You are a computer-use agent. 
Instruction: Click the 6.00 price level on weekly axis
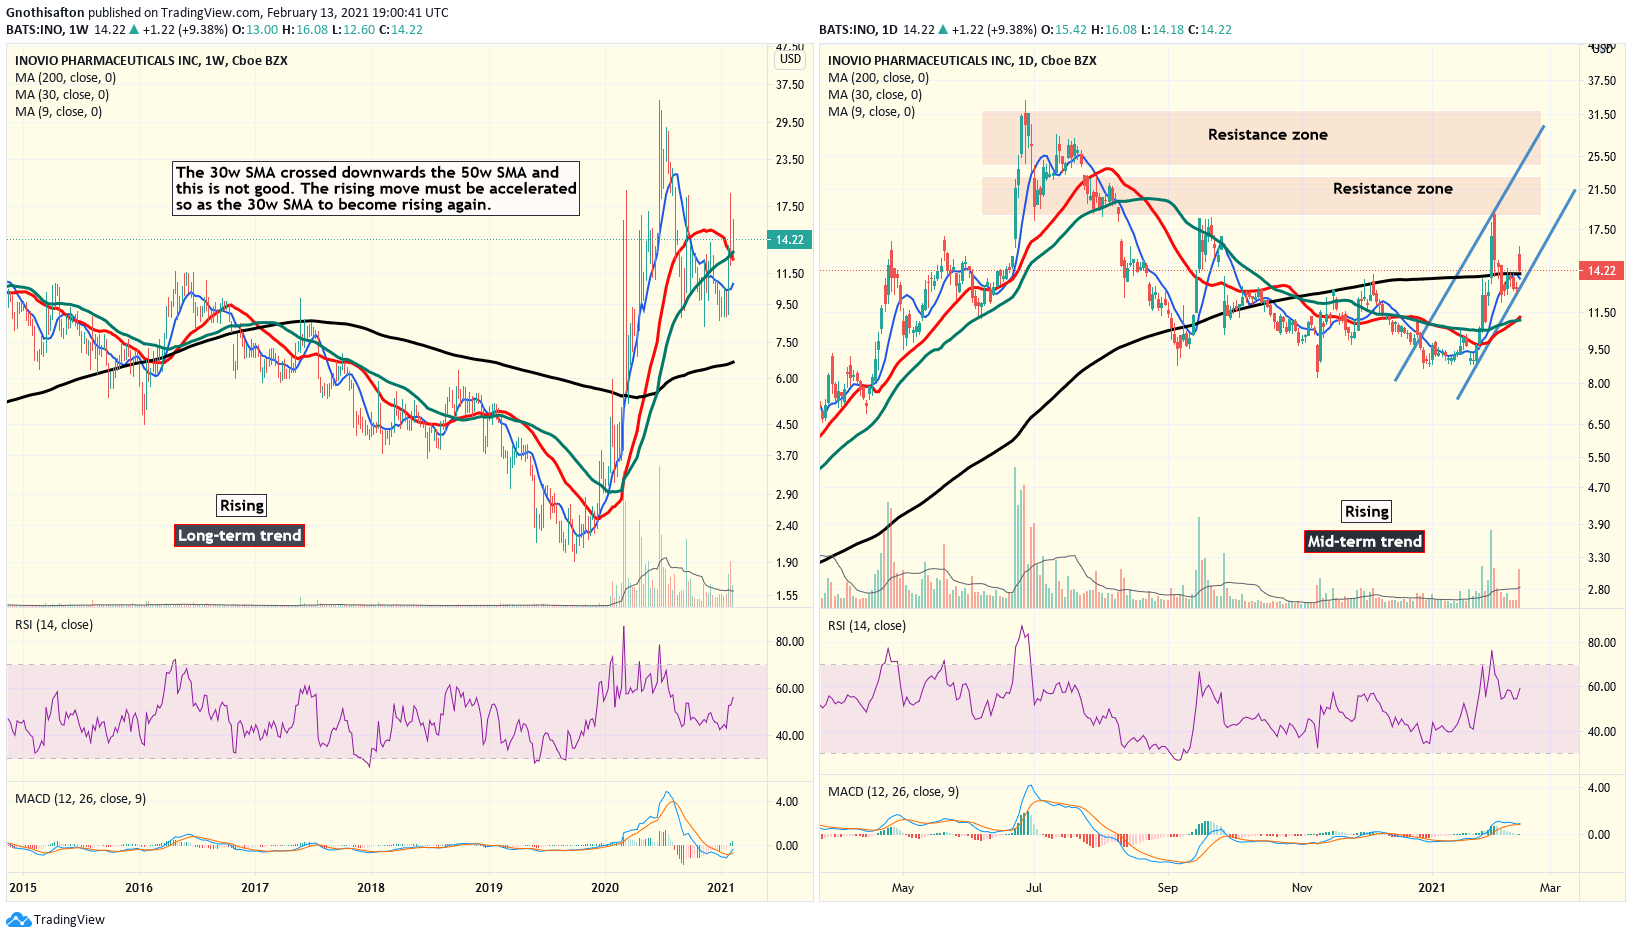[x=787, y=379]
